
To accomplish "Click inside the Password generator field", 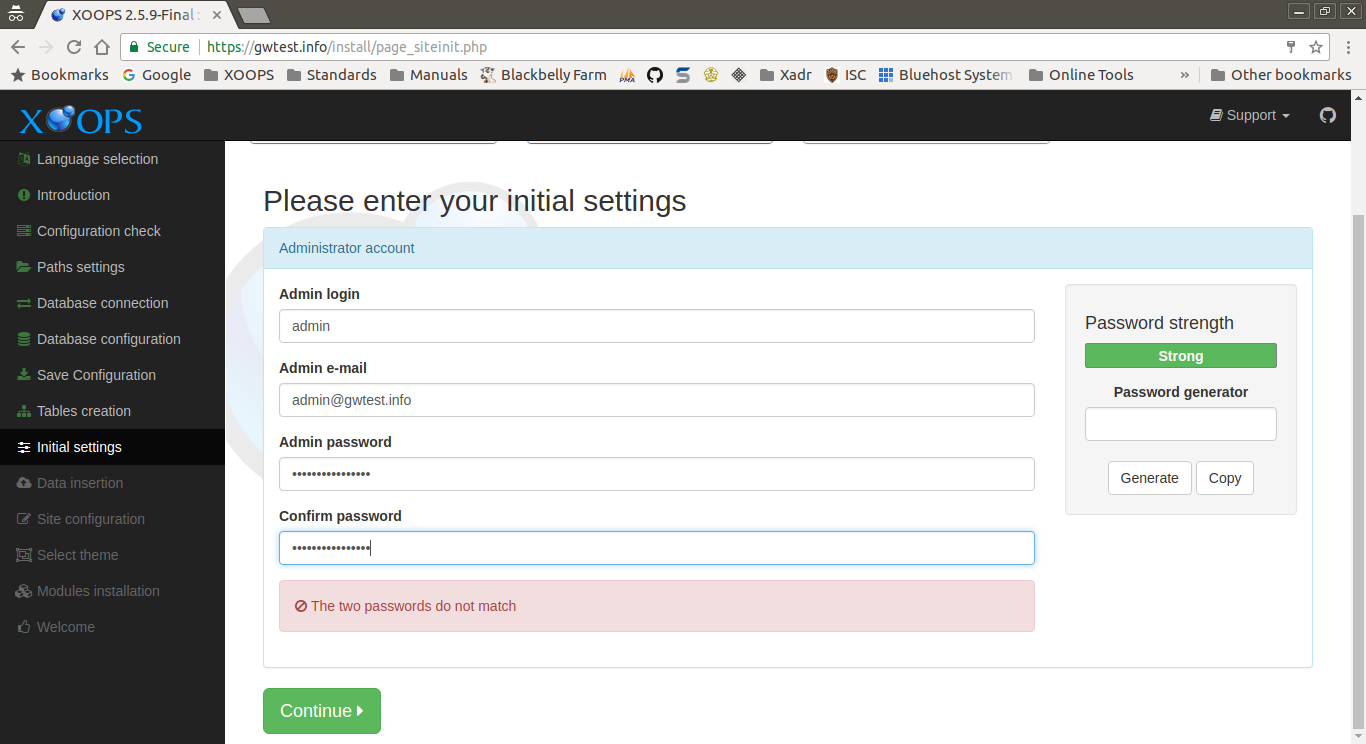I will [x=1180, y=423].
